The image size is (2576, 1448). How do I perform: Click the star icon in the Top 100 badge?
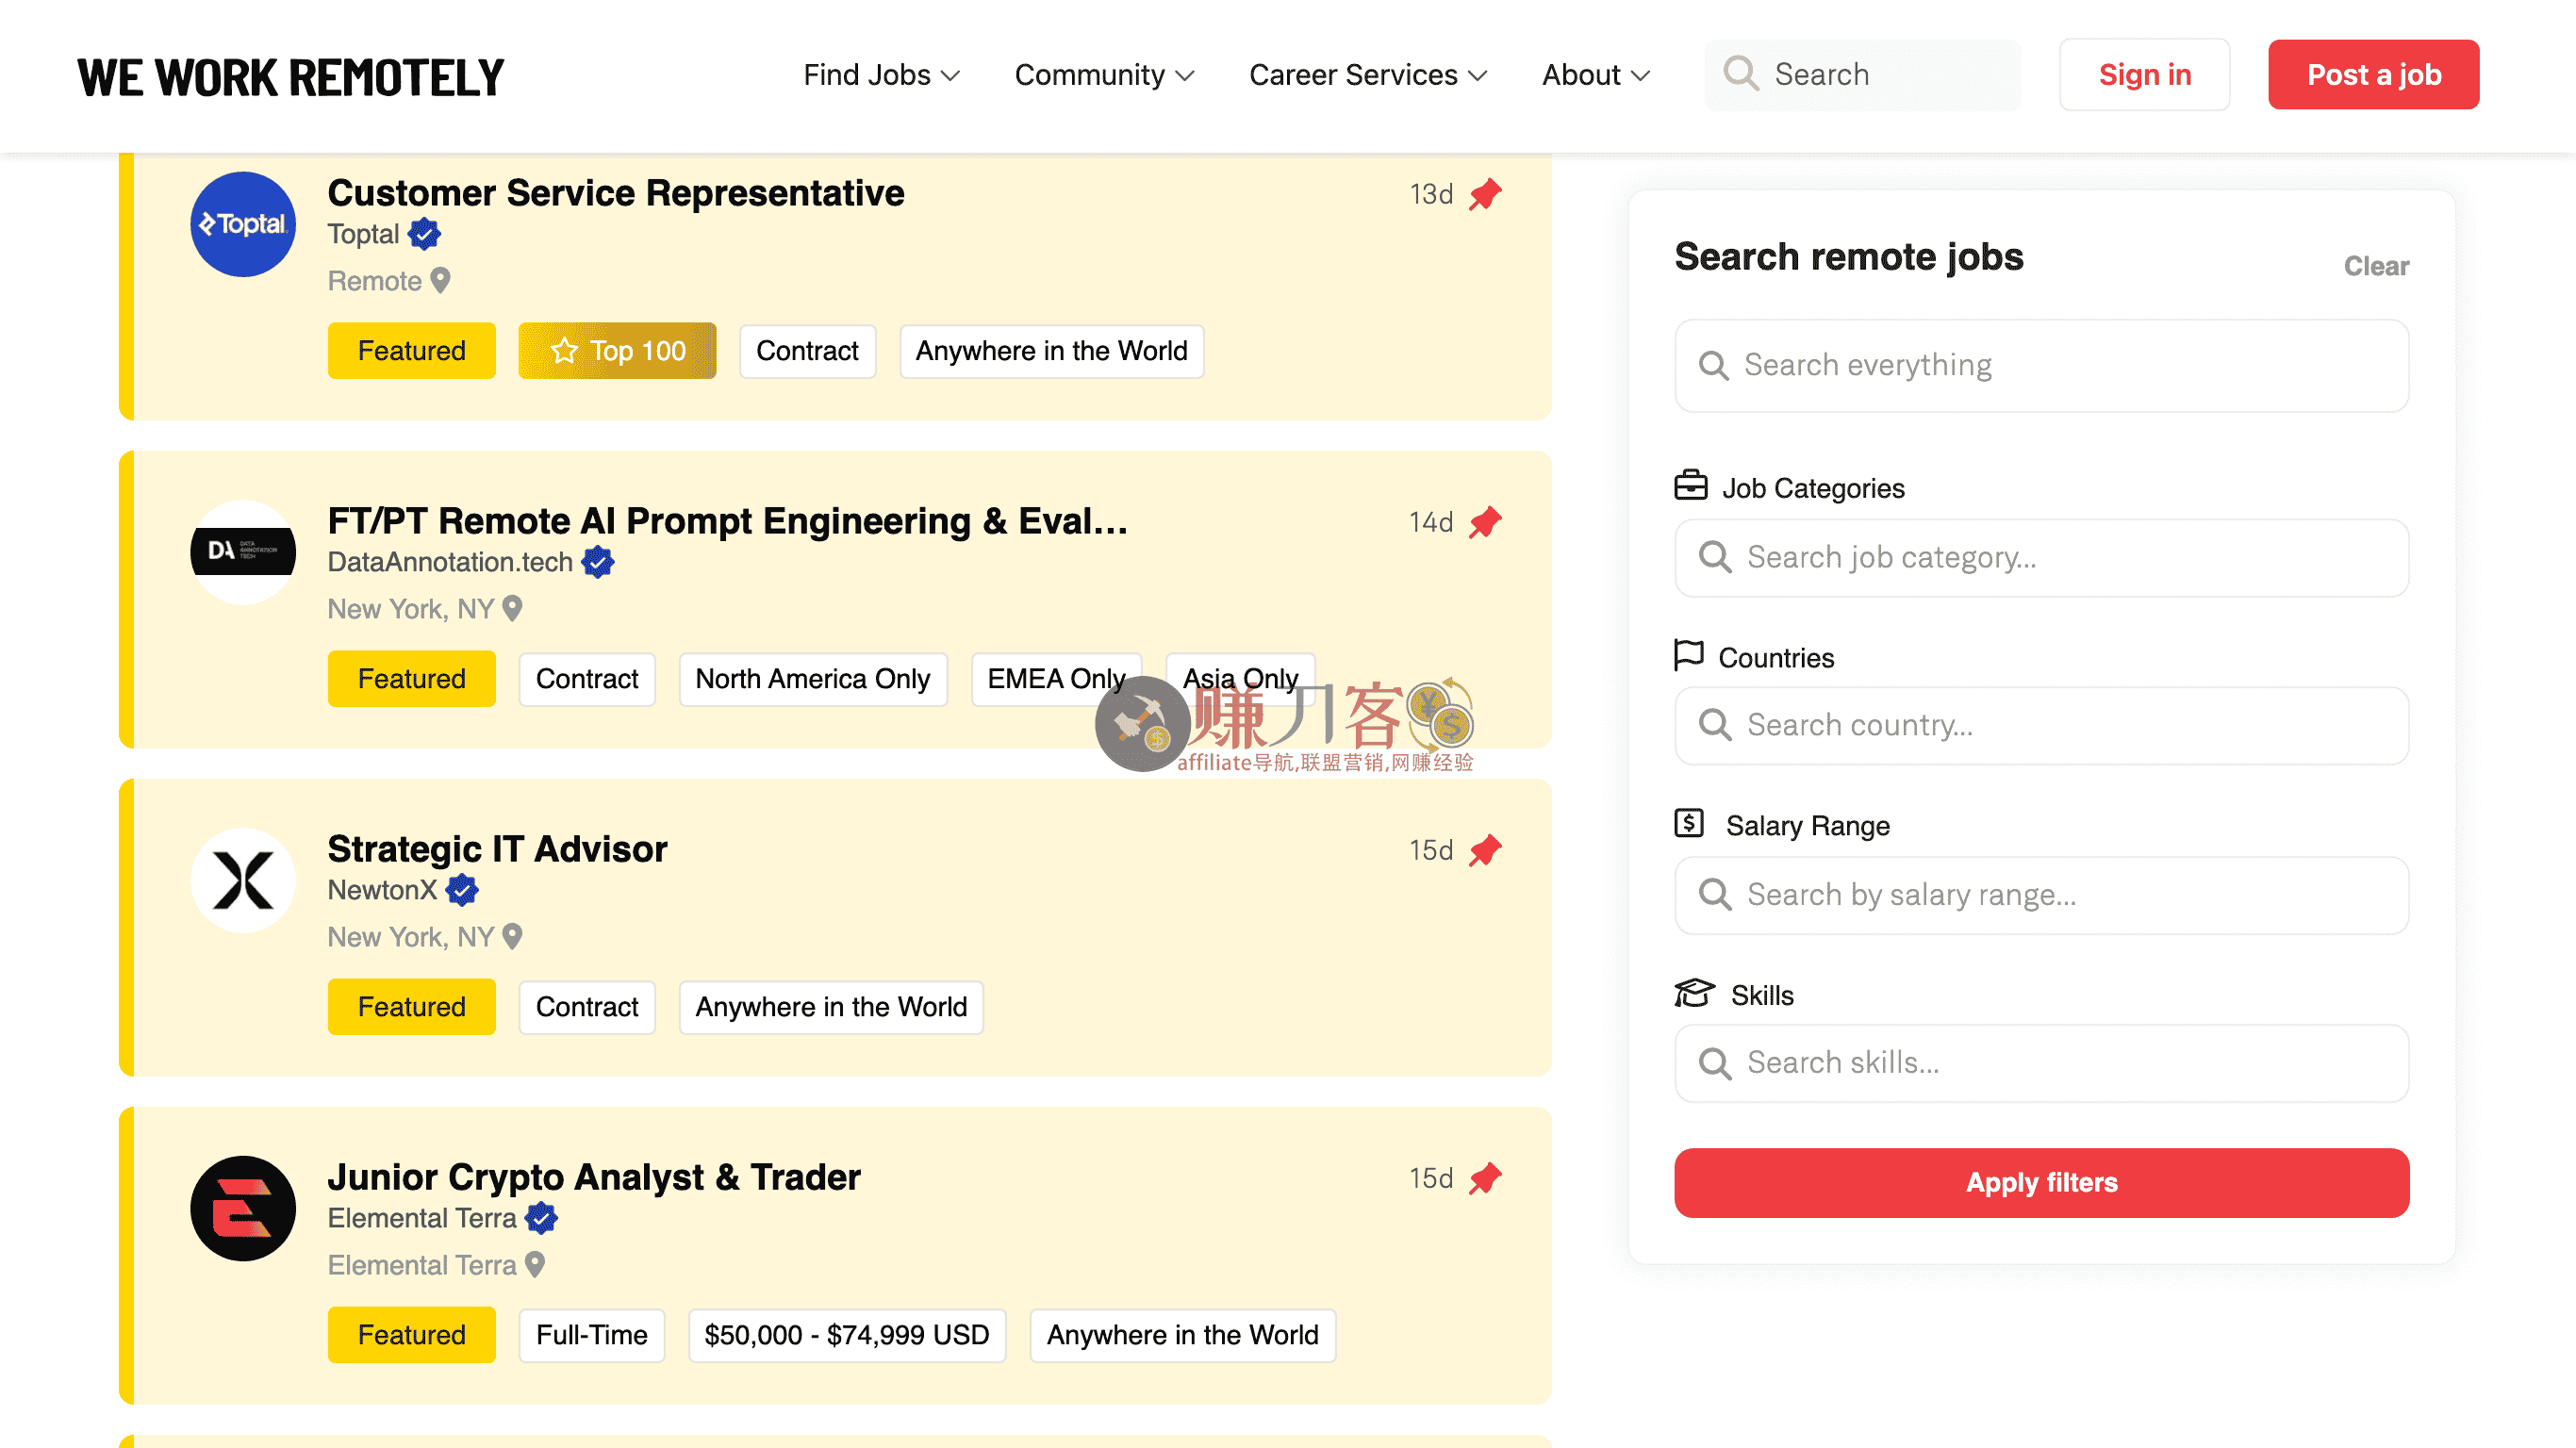(x=564, y=351)
